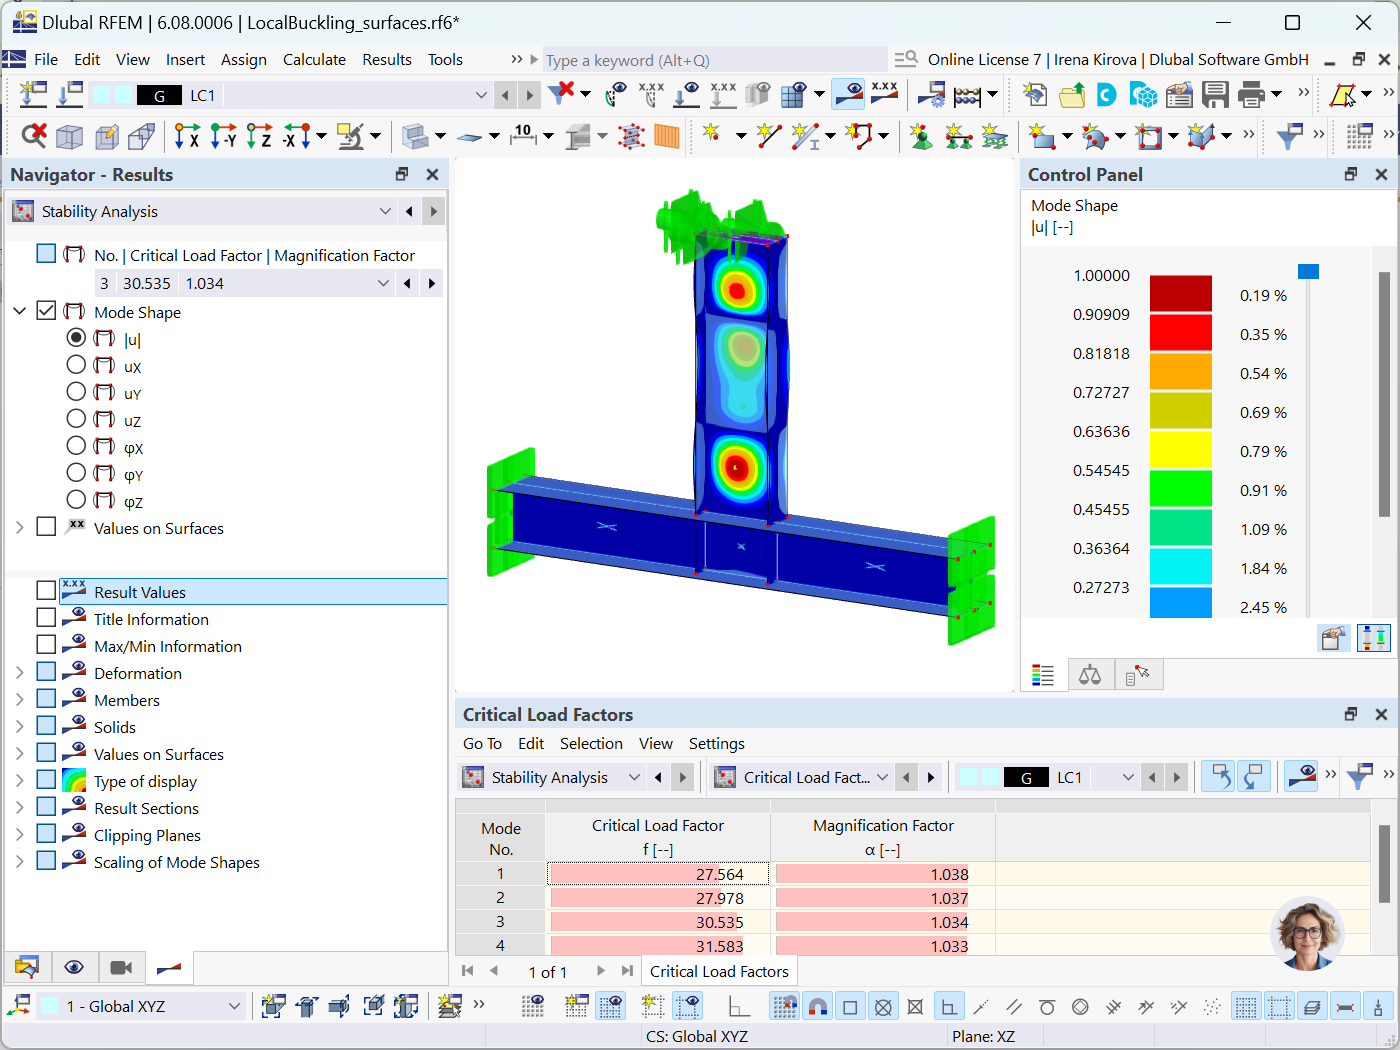Expand the Values on Surfaces tree node

[x=22, y=528]
